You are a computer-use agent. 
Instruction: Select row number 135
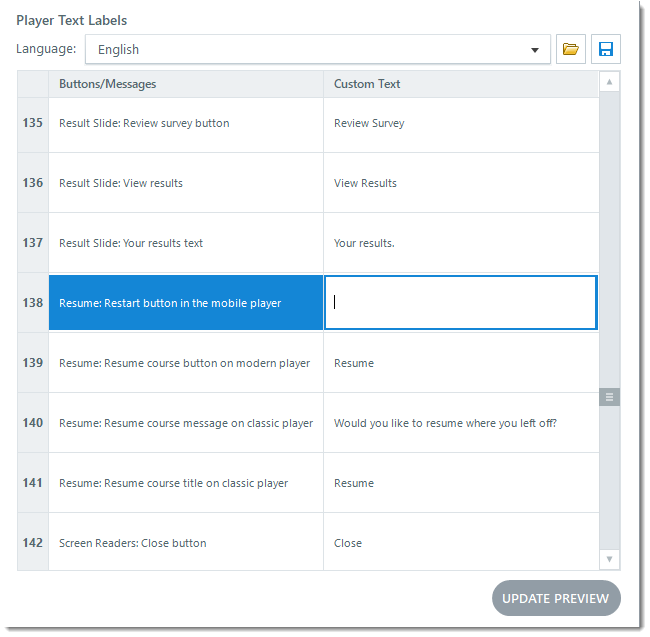tap(33, 123)
